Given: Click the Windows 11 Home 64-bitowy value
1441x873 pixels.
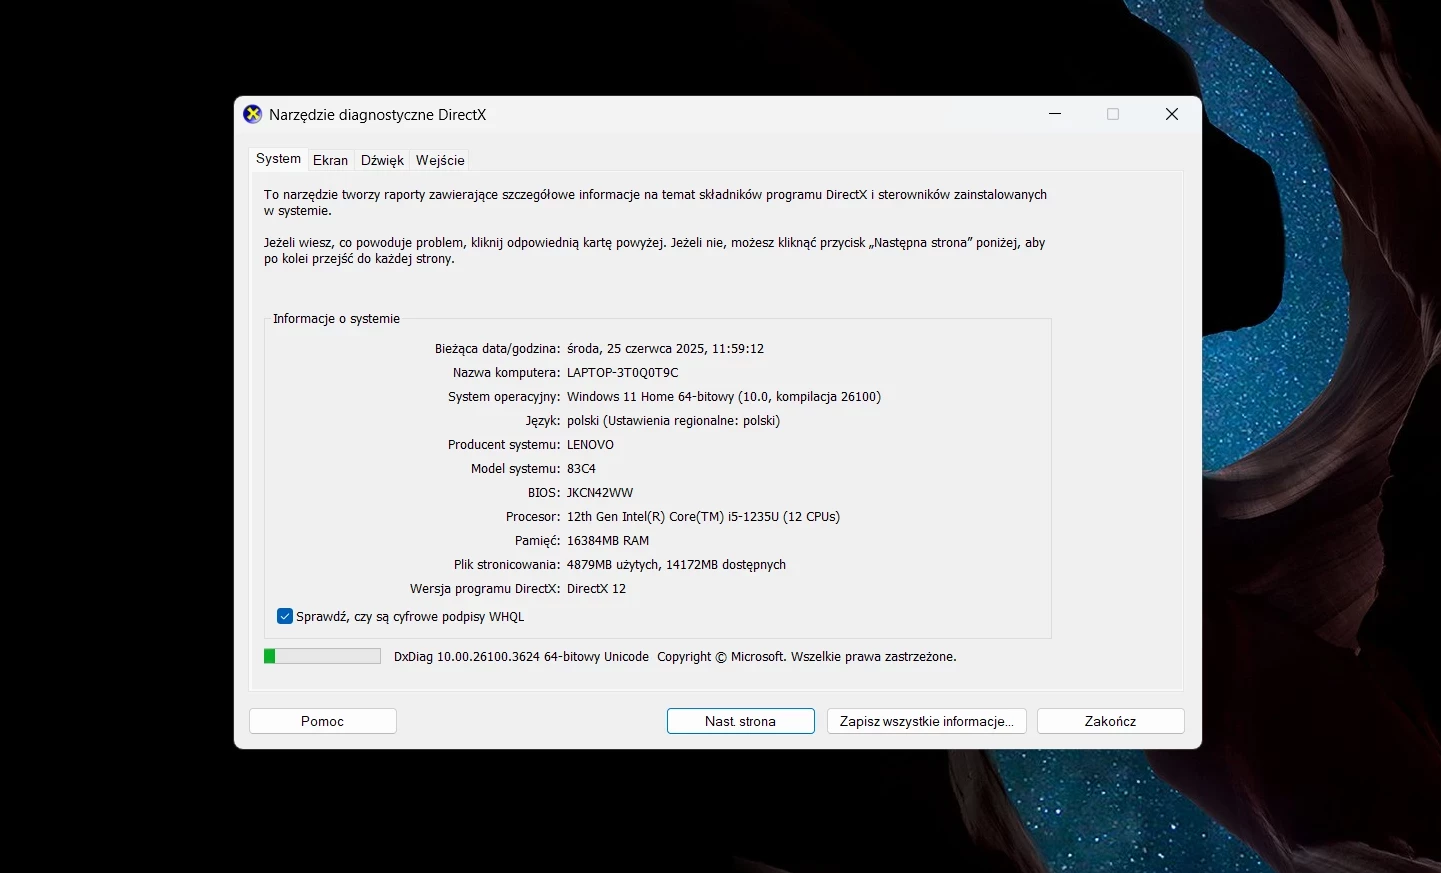Looking at the screenshot, I should pyautogui.click(x=724, y=396).
